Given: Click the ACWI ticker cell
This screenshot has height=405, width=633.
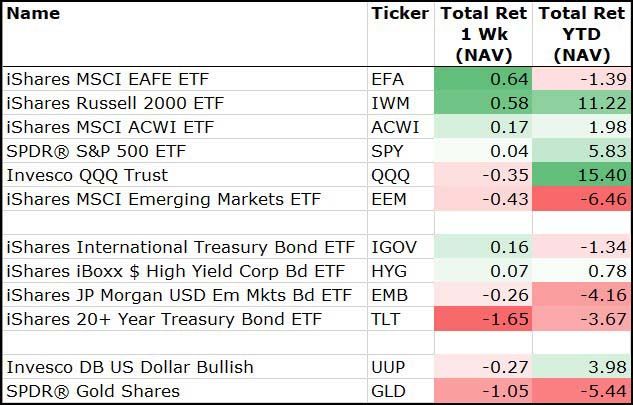Looking at the screenshot, I should point(396,127).
